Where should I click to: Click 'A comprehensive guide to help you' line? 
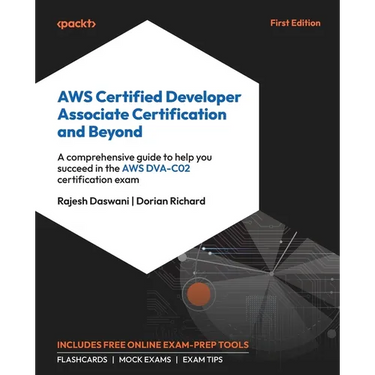[x=134, y=157]
